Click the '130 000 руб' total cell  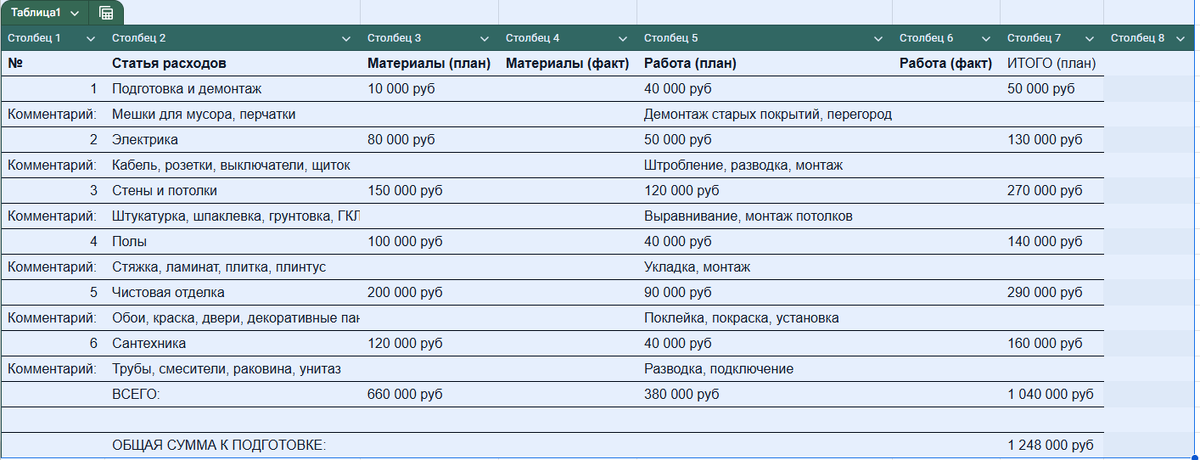click(1052, 139)
